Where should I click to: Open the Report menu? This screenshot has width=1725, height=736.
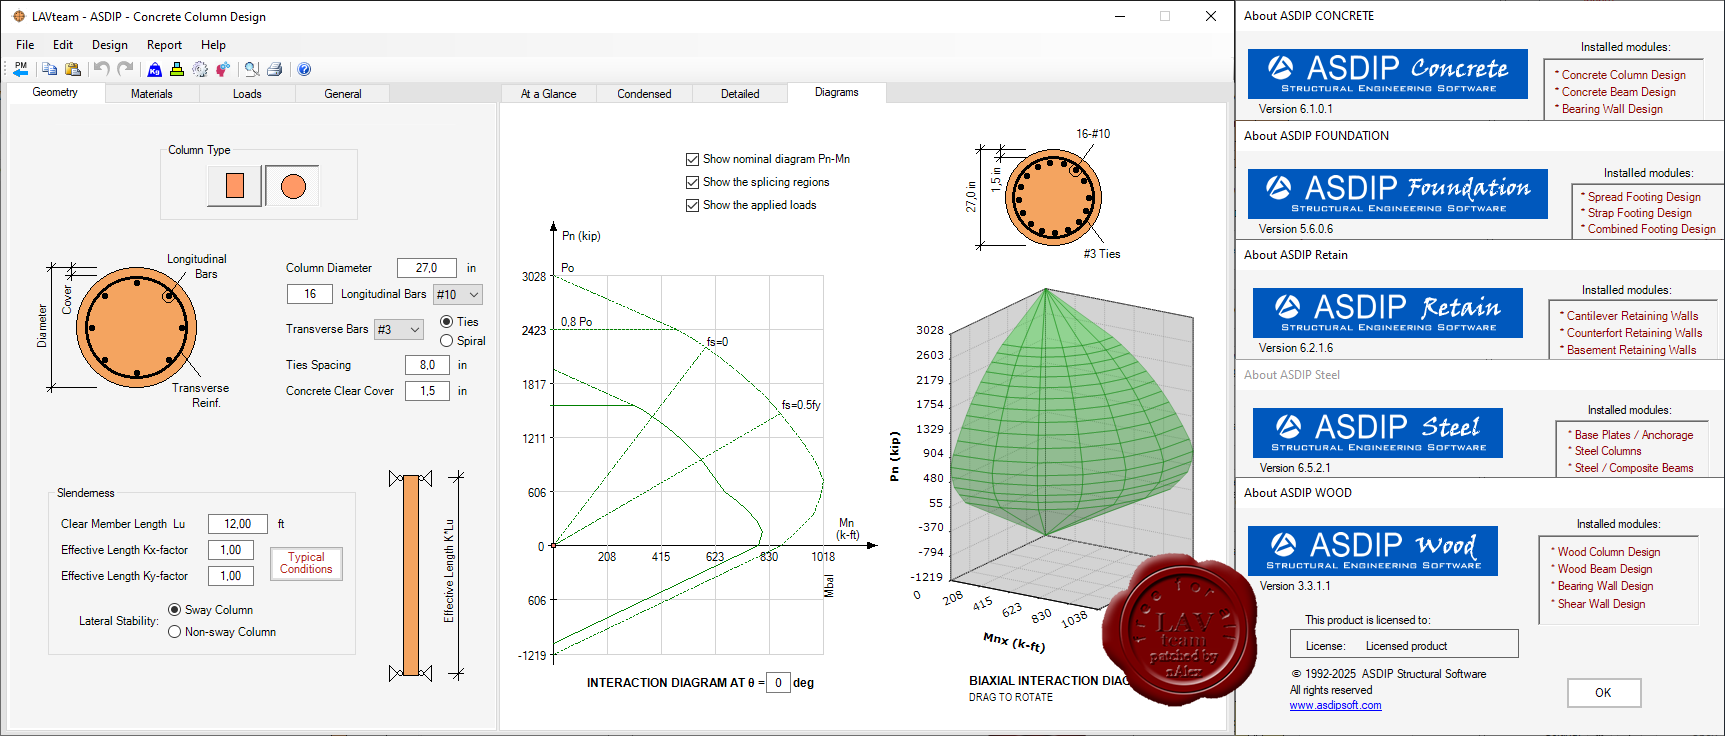coord(164,45)
